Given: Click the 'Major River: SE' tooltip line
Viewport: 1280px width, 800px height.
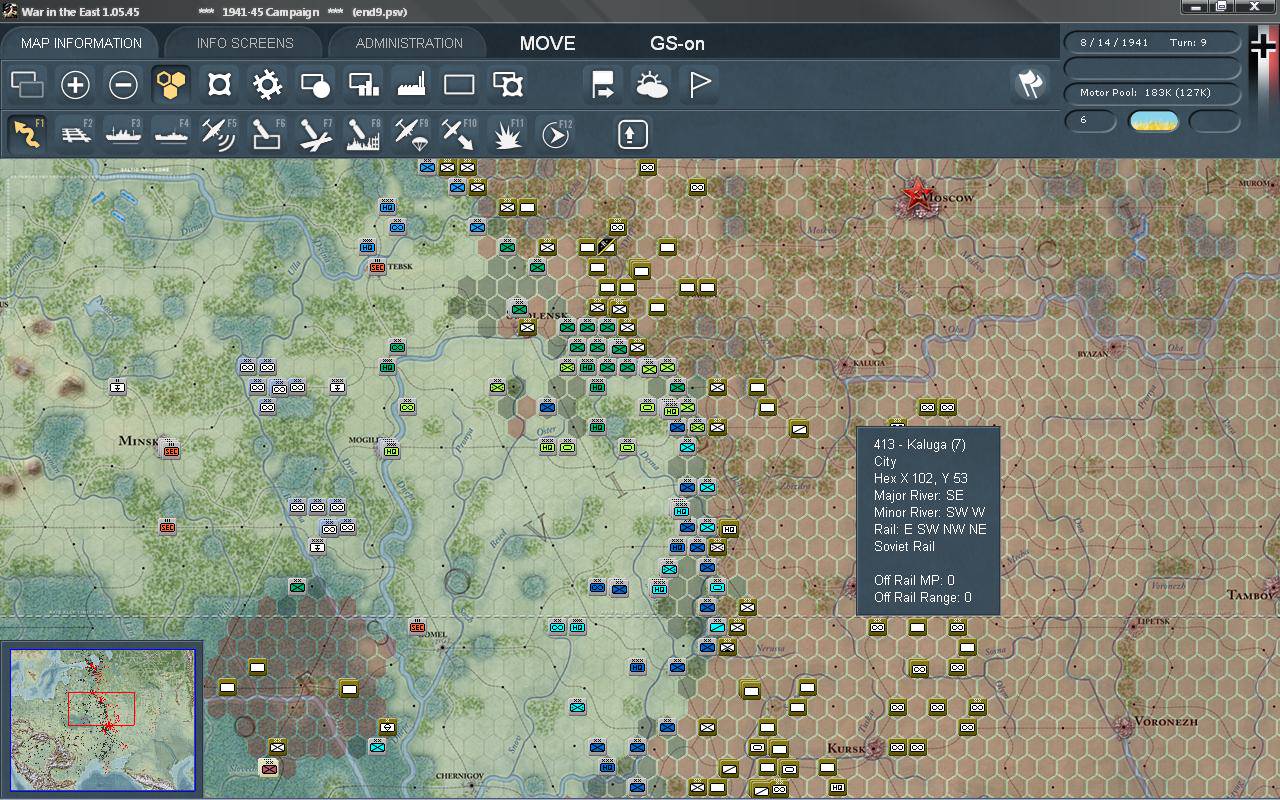Looking at the screenshot, I should pos(919,495).
